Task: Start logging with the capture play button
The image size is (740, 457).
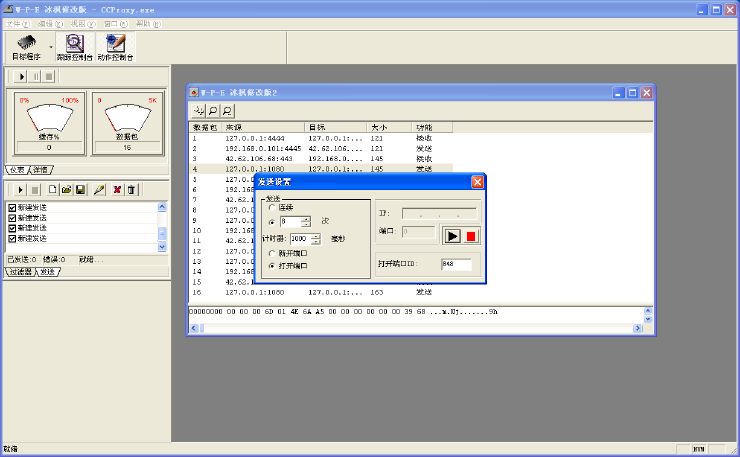Action: pyautogui.click(x=21, y=76)
